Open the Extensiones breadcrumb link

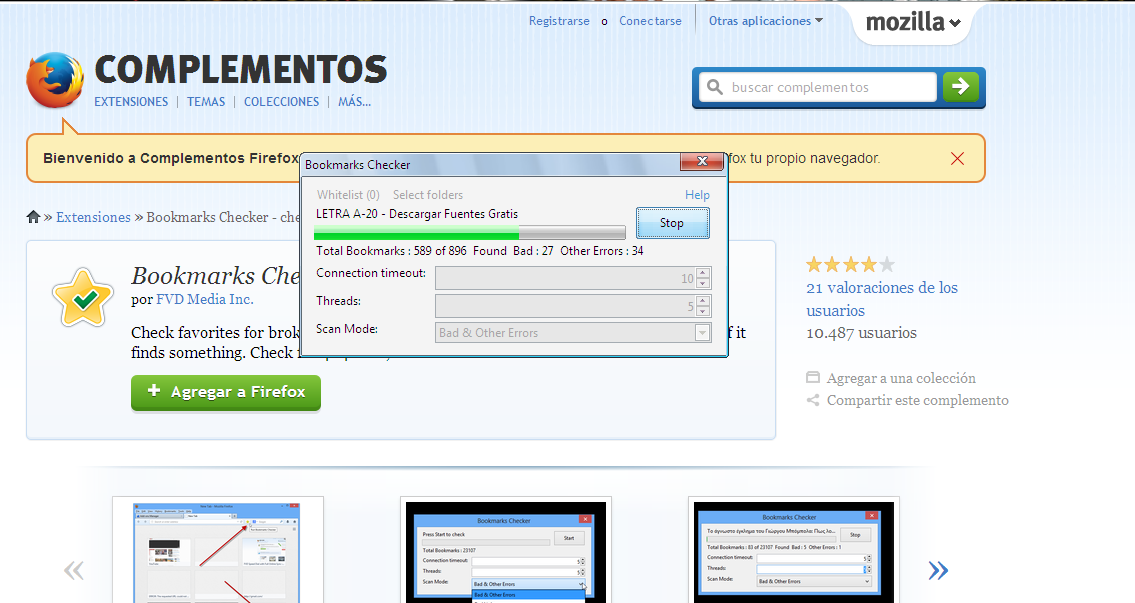coord(93,217)
